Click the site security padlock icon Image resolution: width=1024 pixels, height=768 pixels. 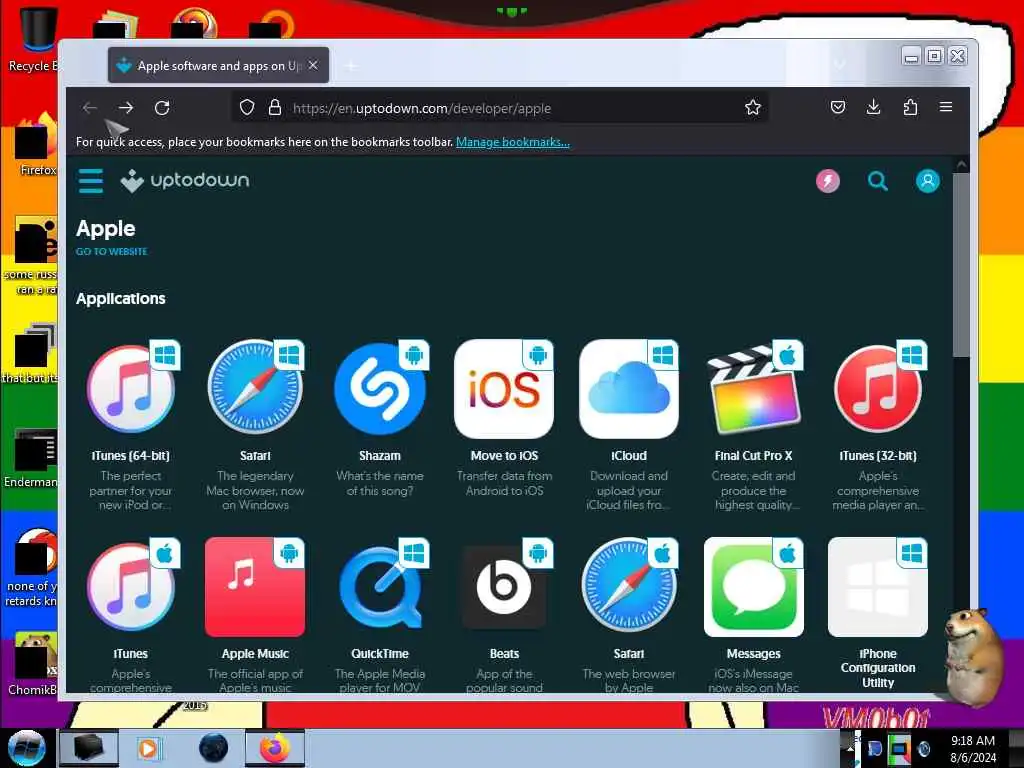pyautogui.click(x=275, y=107)
